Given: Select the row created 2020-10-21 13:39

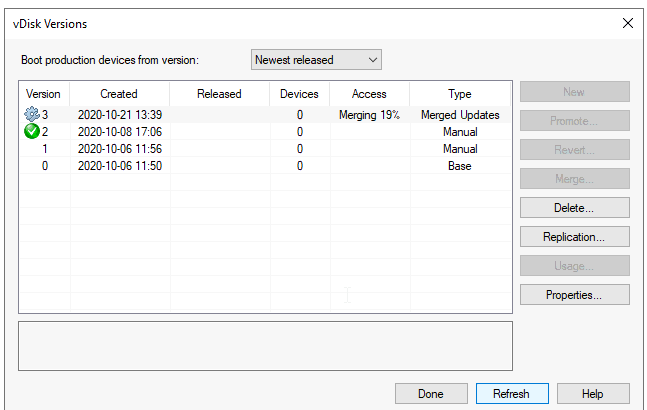Looking at the screenshot, I should 265,115.
